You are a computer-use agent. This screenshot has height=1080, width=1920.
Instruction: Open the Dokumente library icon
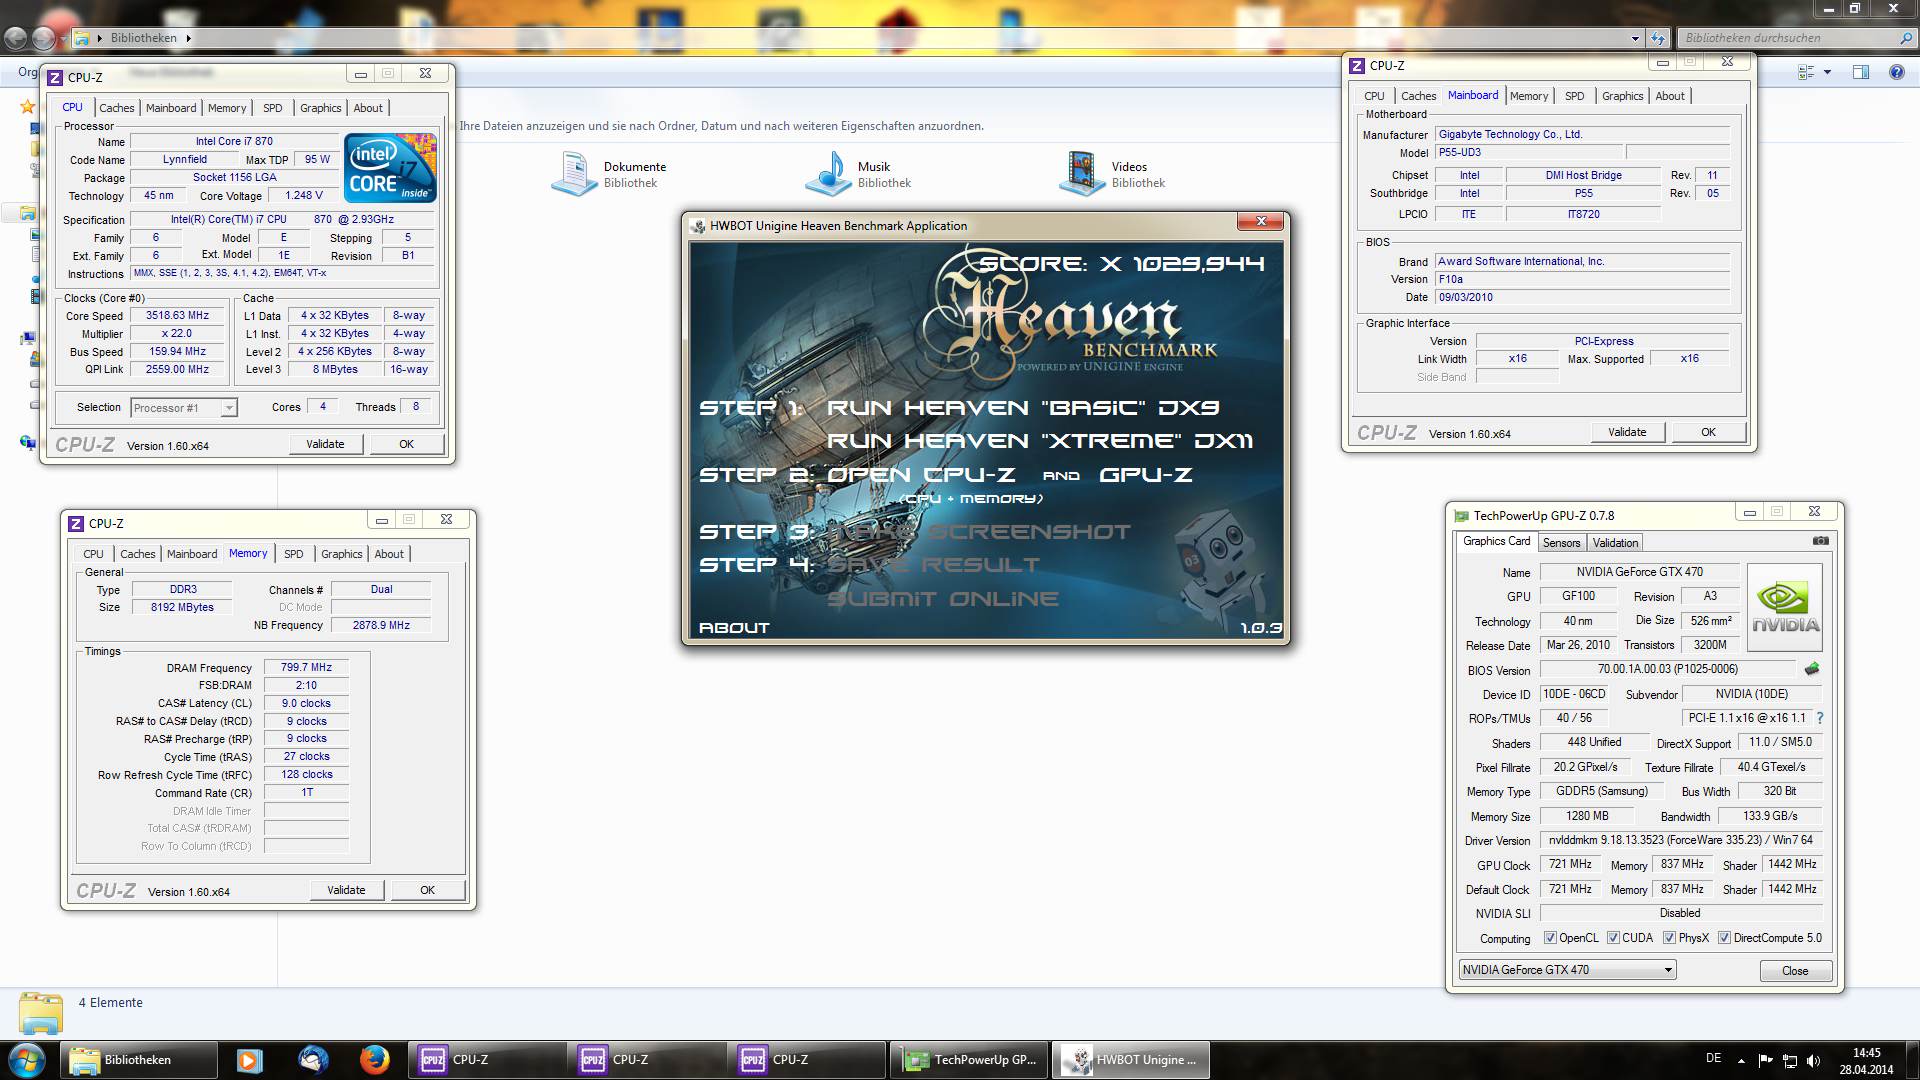pyautogui.click(x=574, y=174)
